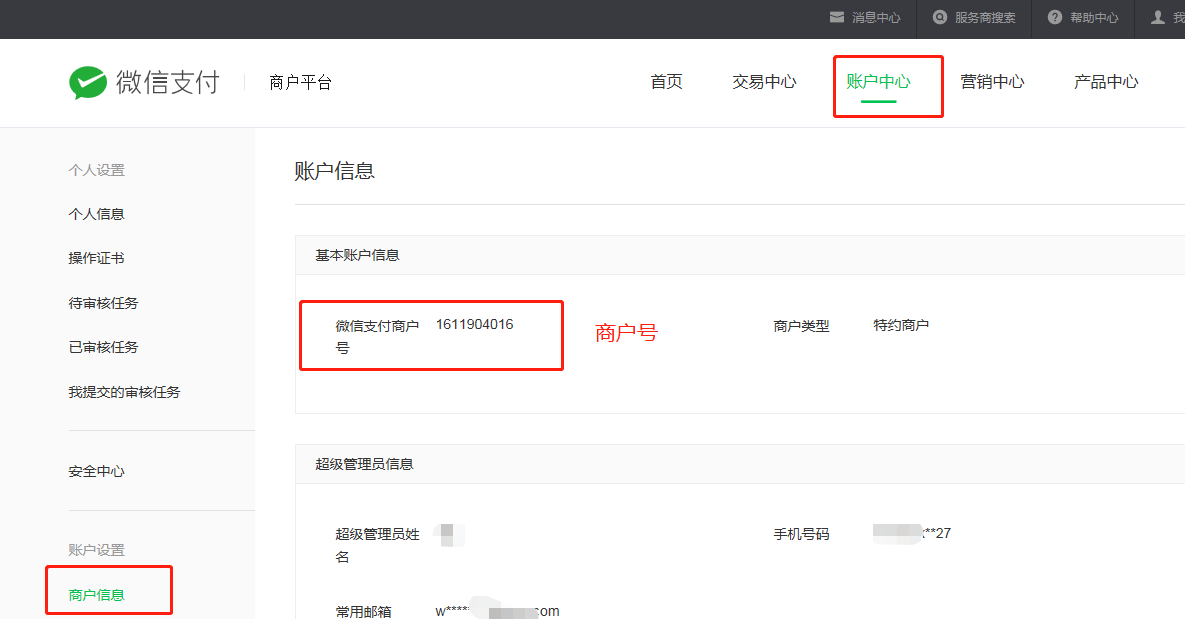Open 消息中心 in the top bar

[876, 17]
